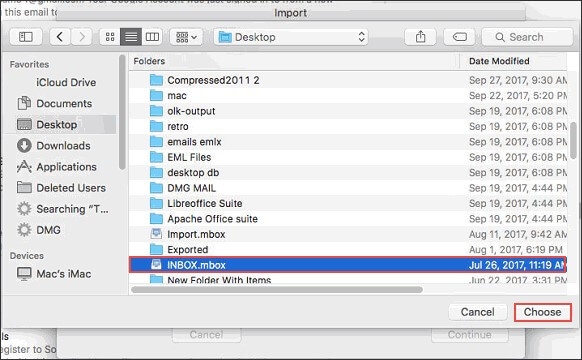Click the Compressed2011 2 folder icon
The image size is (582, 360).
coord(156,80)
